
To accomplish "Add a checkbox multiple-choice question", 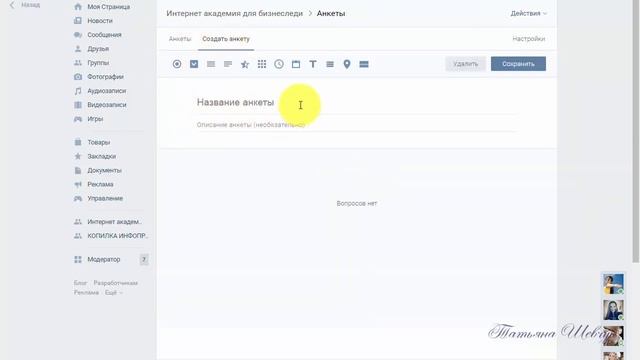I will point(194,64).
